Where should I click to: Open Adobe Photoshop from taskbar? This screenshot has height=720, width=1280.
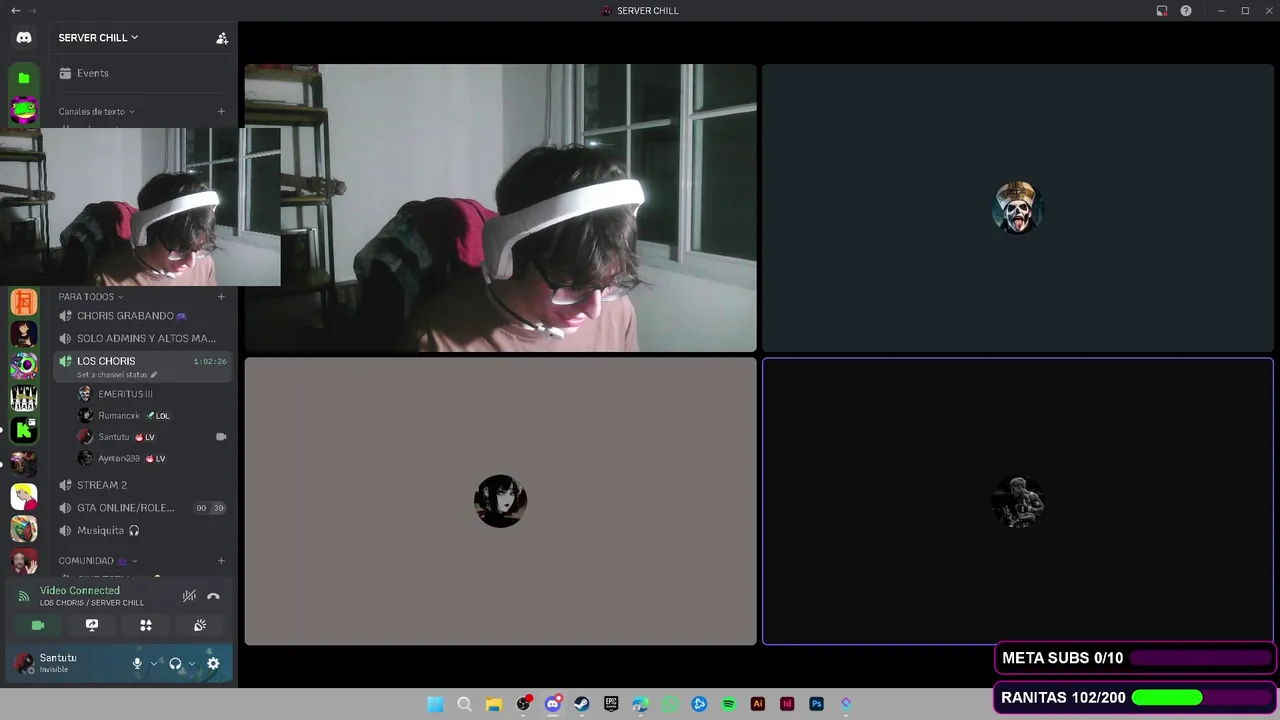pos(816,704)
